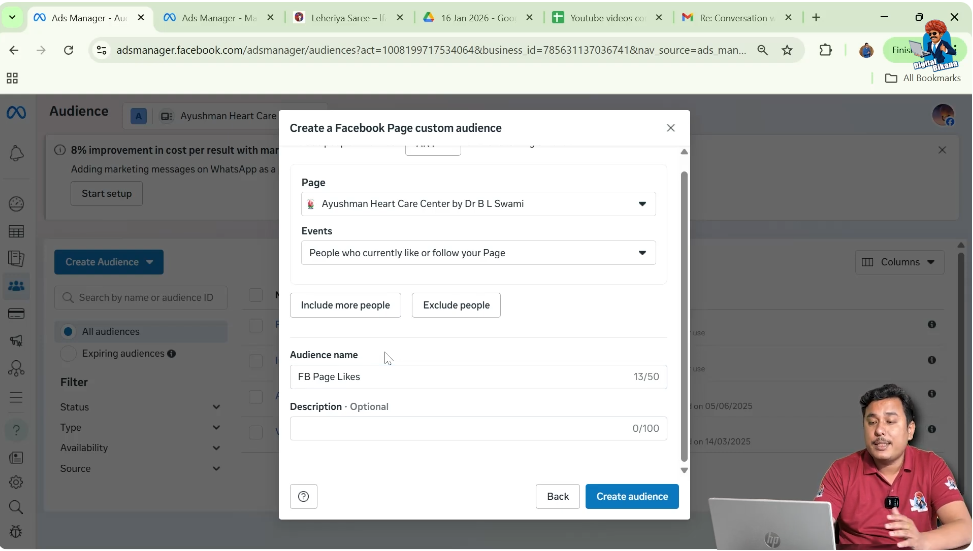Screen dimensions: 973x551
Task: Click the bug report icon in sidebar
Action: (x=16, y=532)
